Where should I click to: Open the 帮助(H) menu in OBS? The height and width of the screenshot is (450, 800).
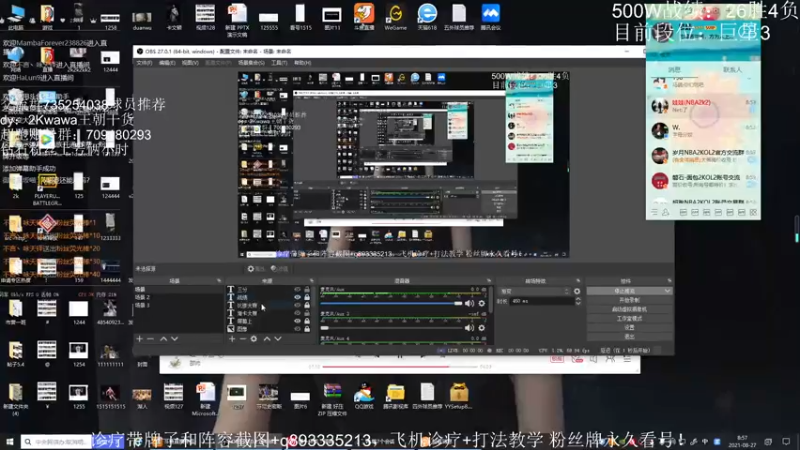point(303,63)
